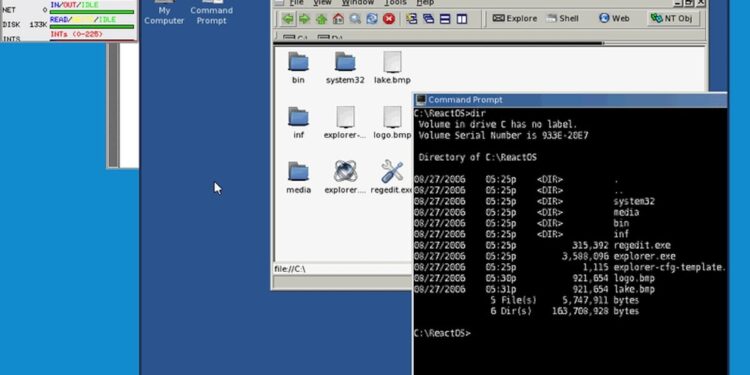
Task: Click the green Forward arrow toolbar icon
Action: (304, 19)
